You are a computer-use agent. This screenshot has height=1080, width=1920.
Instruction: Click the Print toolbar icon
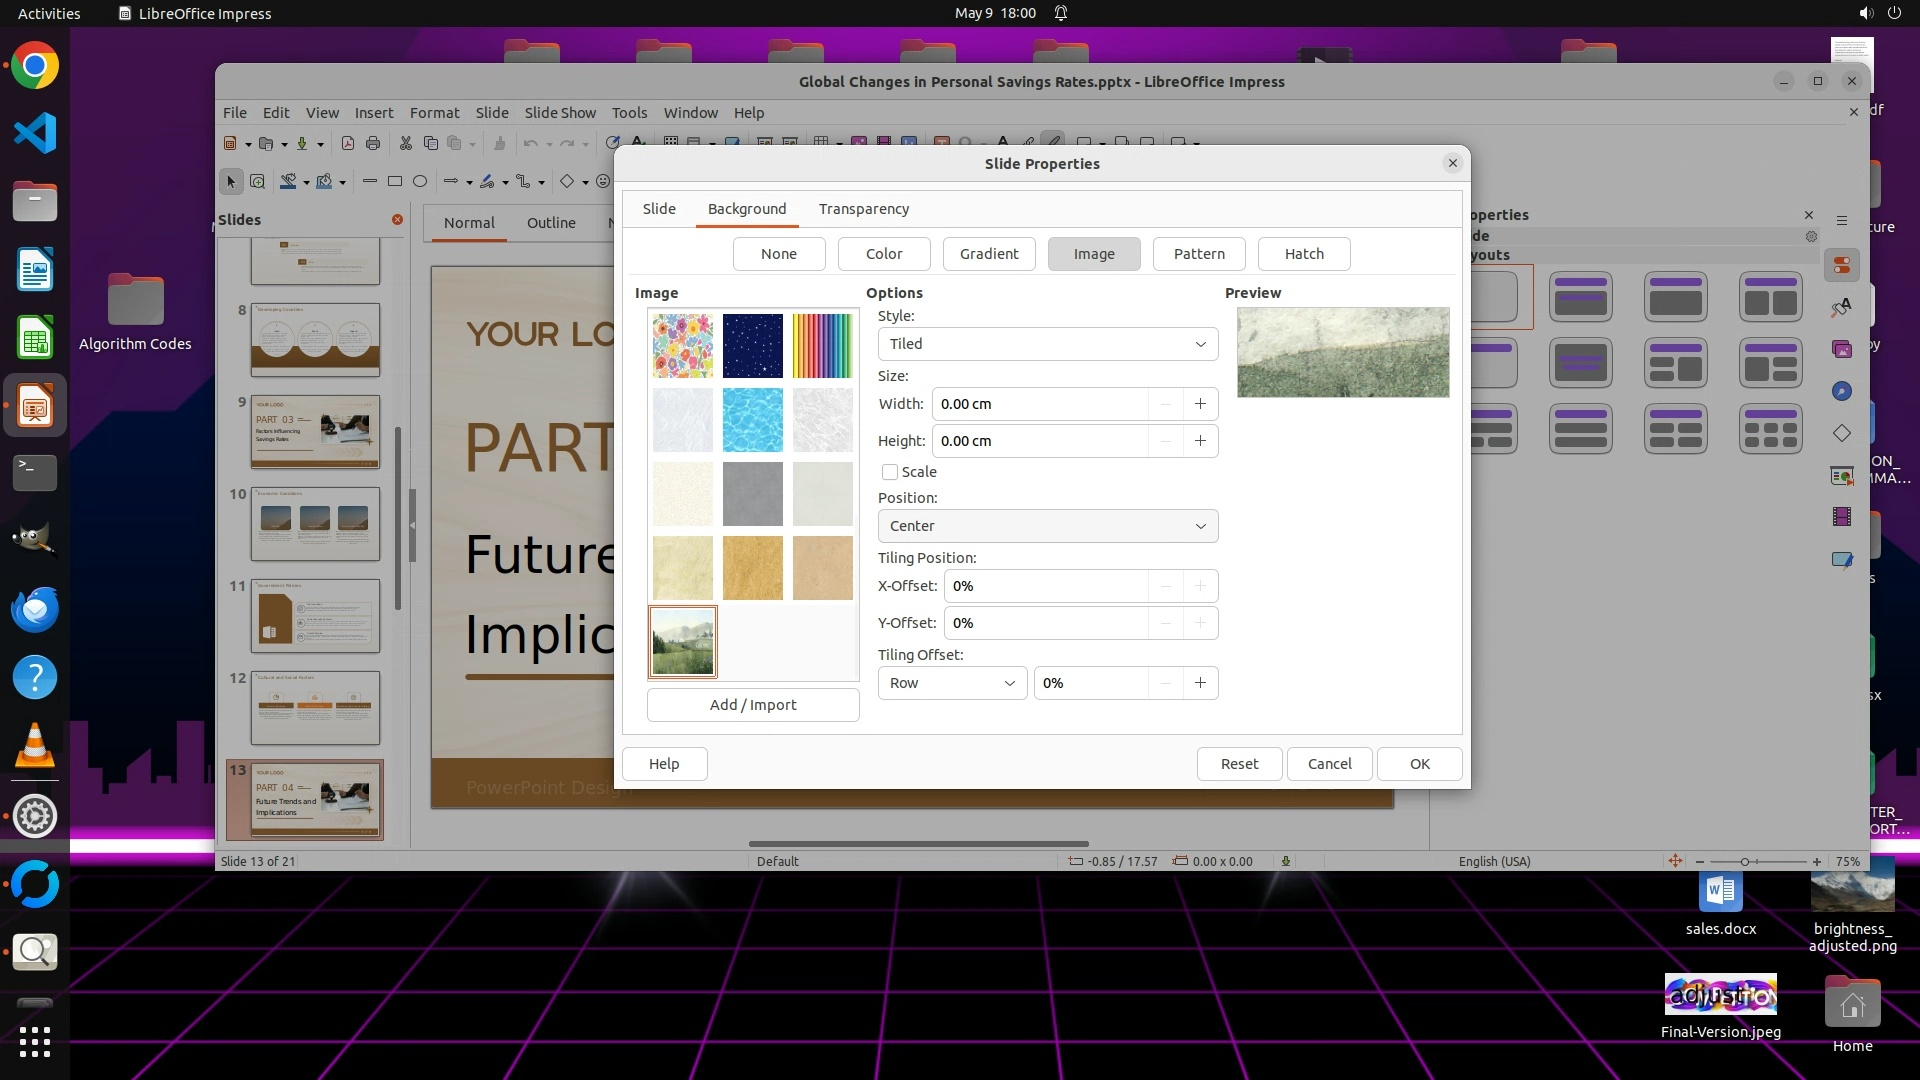(373, 143)
